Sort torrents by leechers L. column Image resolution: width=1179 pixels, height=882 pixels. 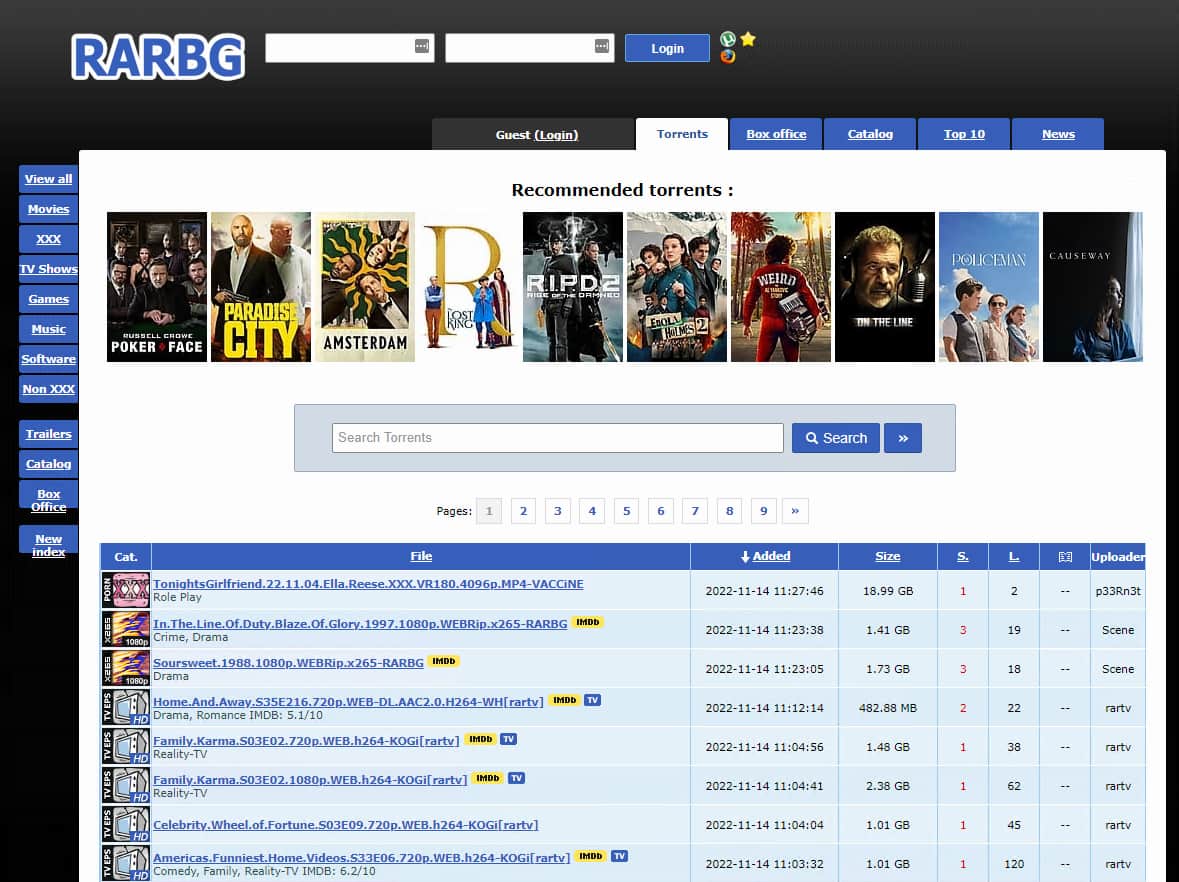[x=1014, y=556]
